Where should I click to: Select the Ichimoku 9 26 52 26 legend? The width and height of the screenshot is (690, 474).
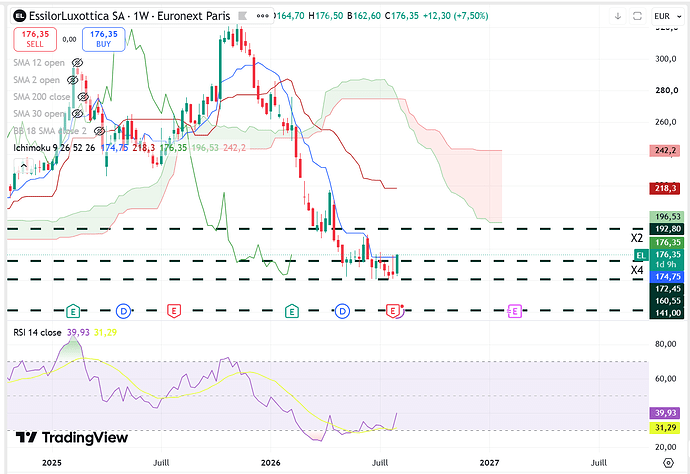(54, 147)
